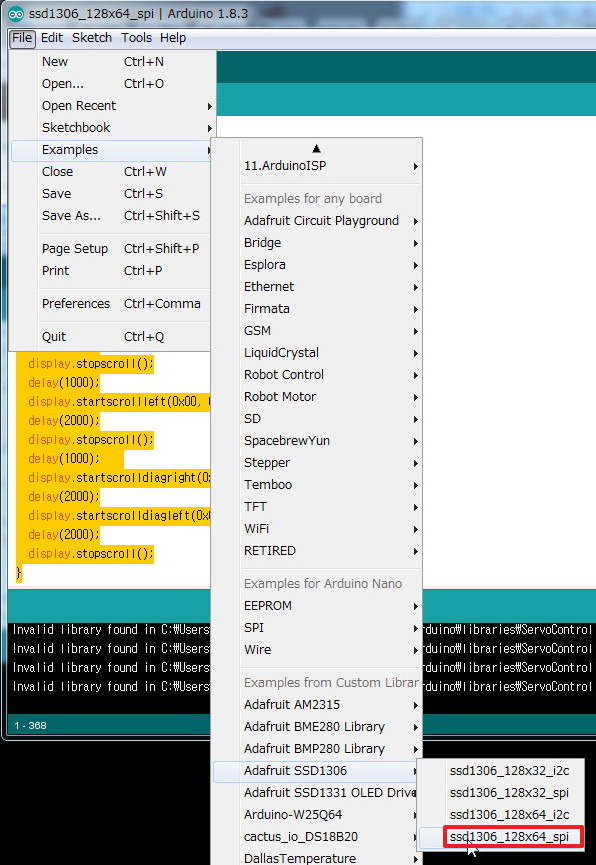Expand Bridge examples submenu

[317, 243]
